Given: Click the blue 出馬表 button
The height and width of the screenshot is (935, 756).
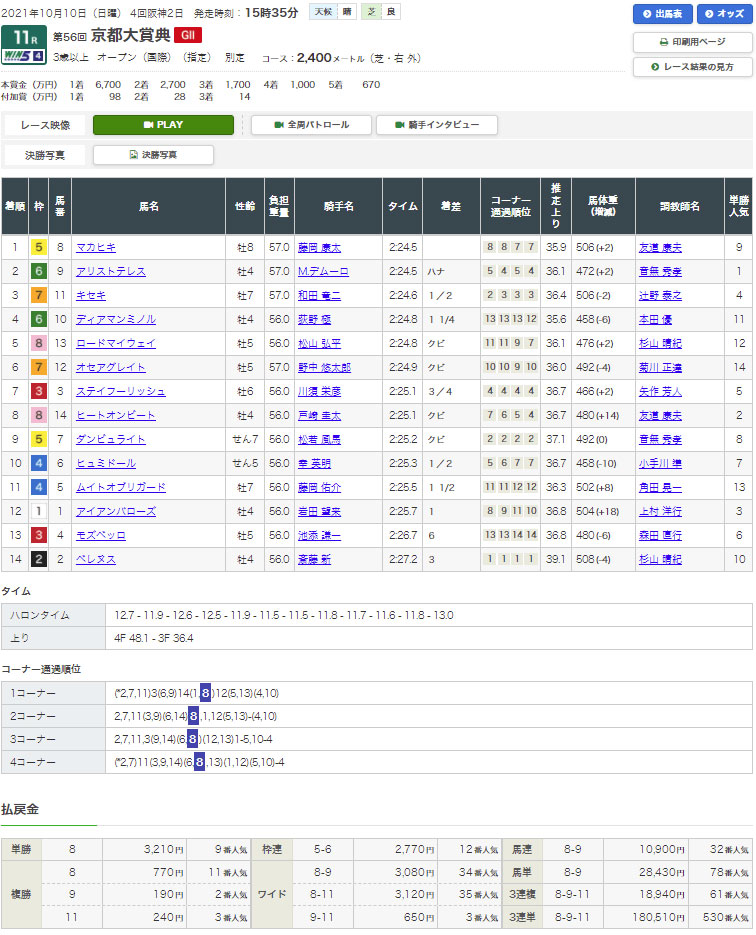Looking at the screenshot, I should (662, 14).
